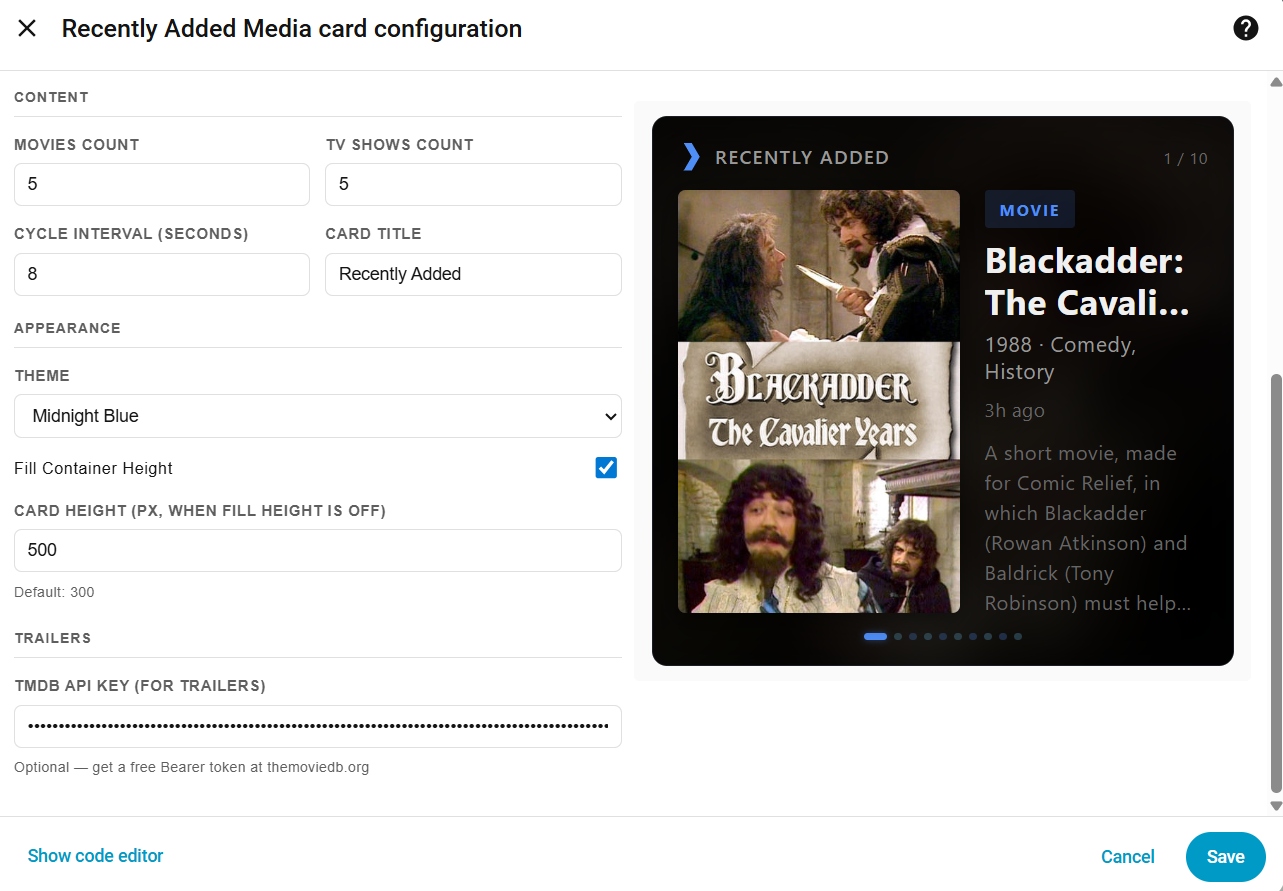This screenshot has height=891, width=1283.
Task: Focus the TV Shows Count field
Action: click(x=473, y=184)
